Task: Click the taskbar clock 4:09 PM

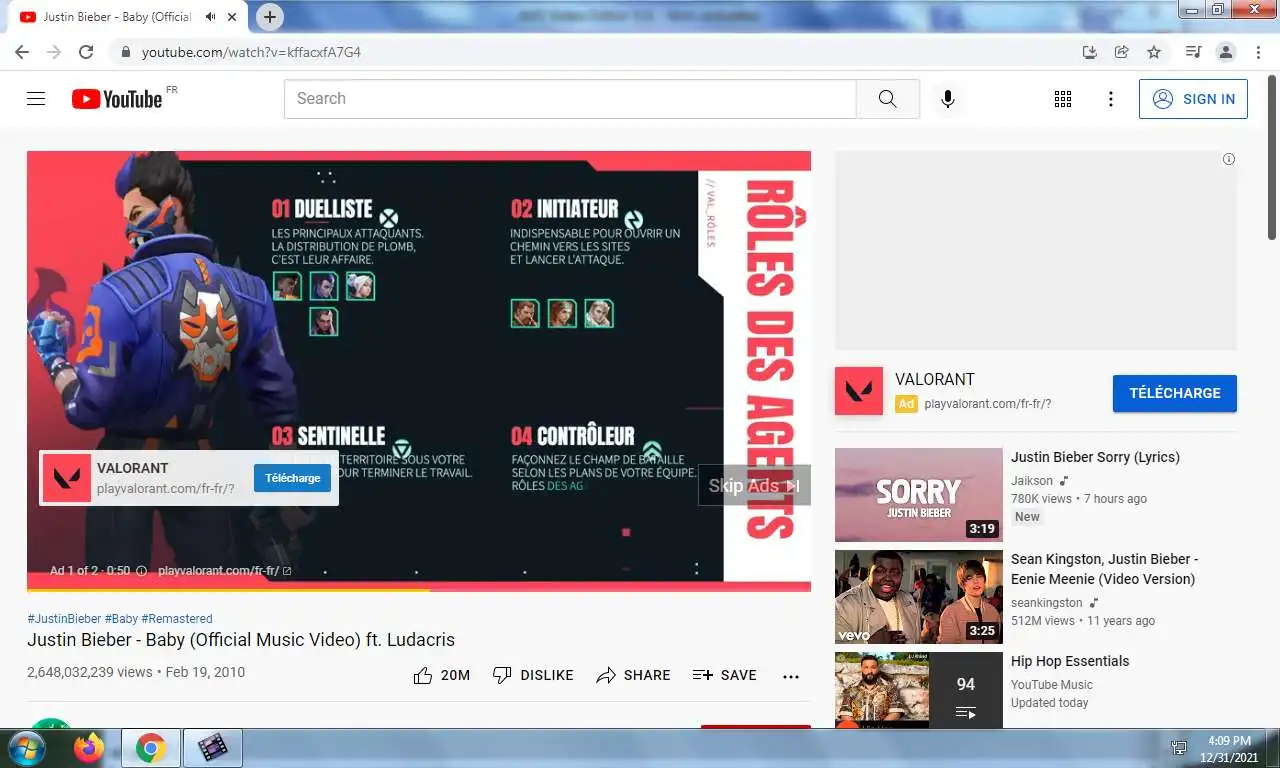Action: 1229,741
